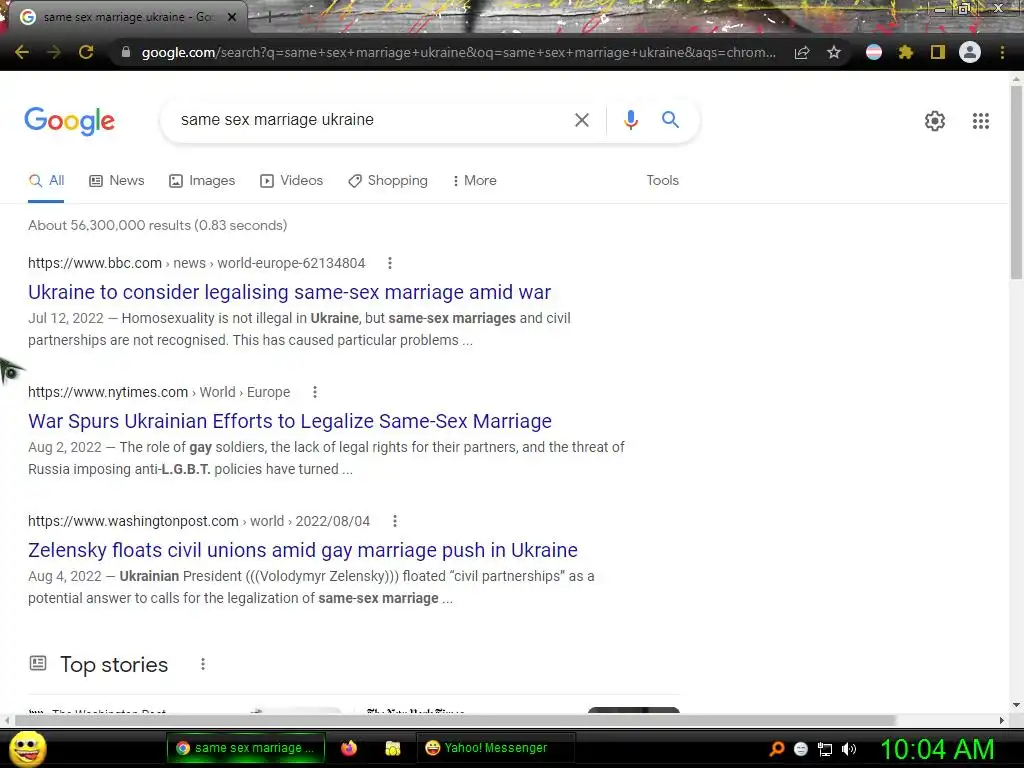Viewport: 1024px width, 768px height.
Task: Open Google settings gear icon
Action: point(935,121)
